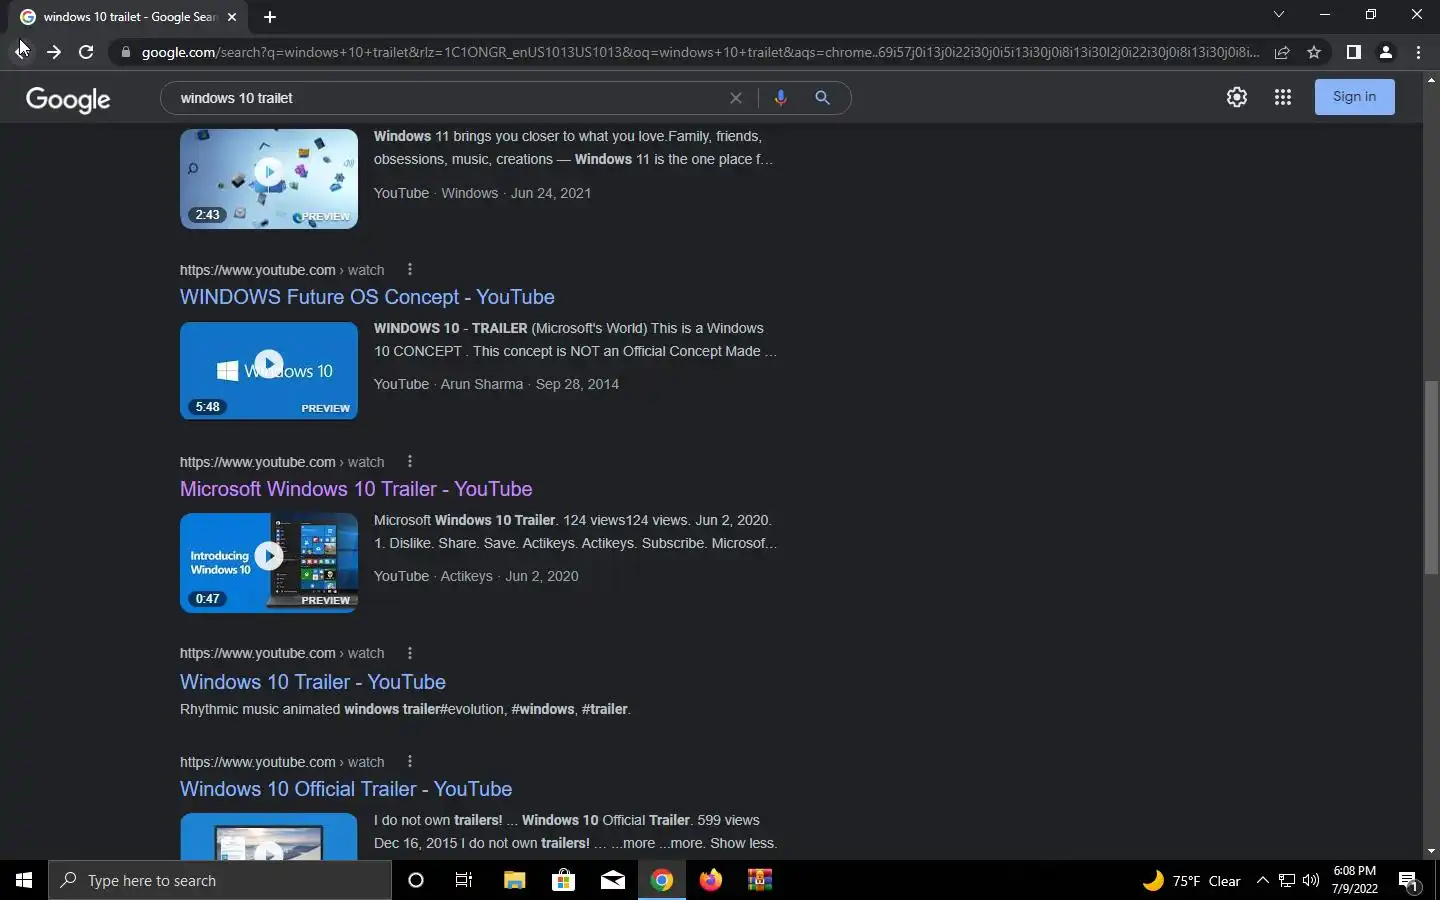1440x900 pixels.
Task: Start voice search with microphone icon
Action: 781,98
